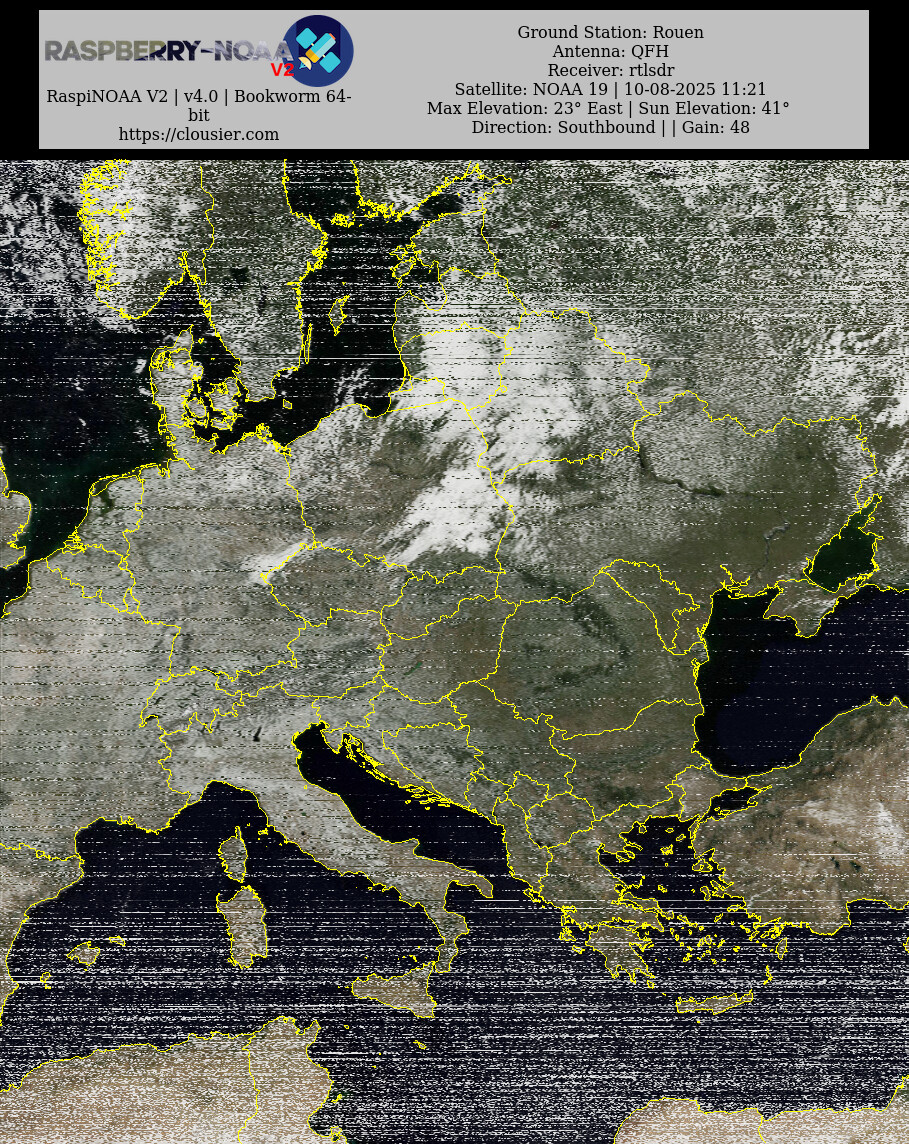The height and width of the screenshot is (1144, 909).
Task: Click the 'https://clousier.com' URL text
Action: 198,134
